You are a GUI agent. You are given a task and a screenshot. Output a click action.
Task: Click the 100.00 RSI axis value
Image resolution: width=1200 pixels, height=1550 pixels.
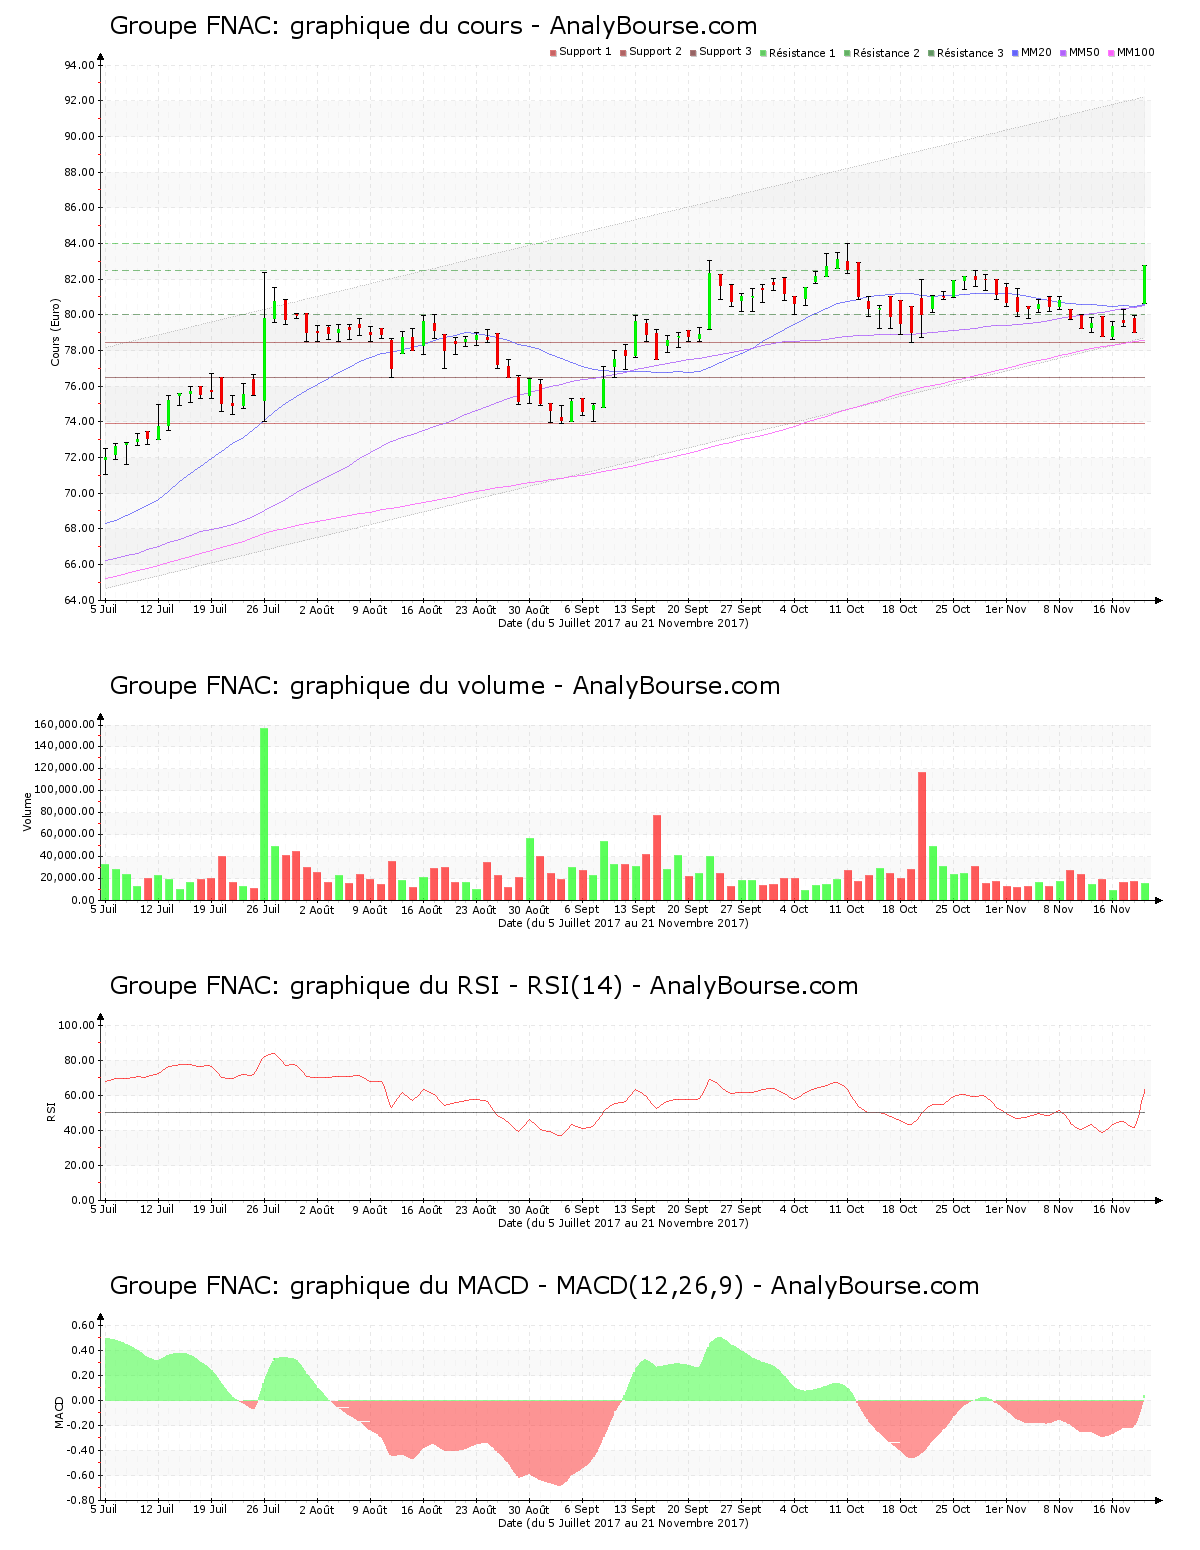(77, 1025)
